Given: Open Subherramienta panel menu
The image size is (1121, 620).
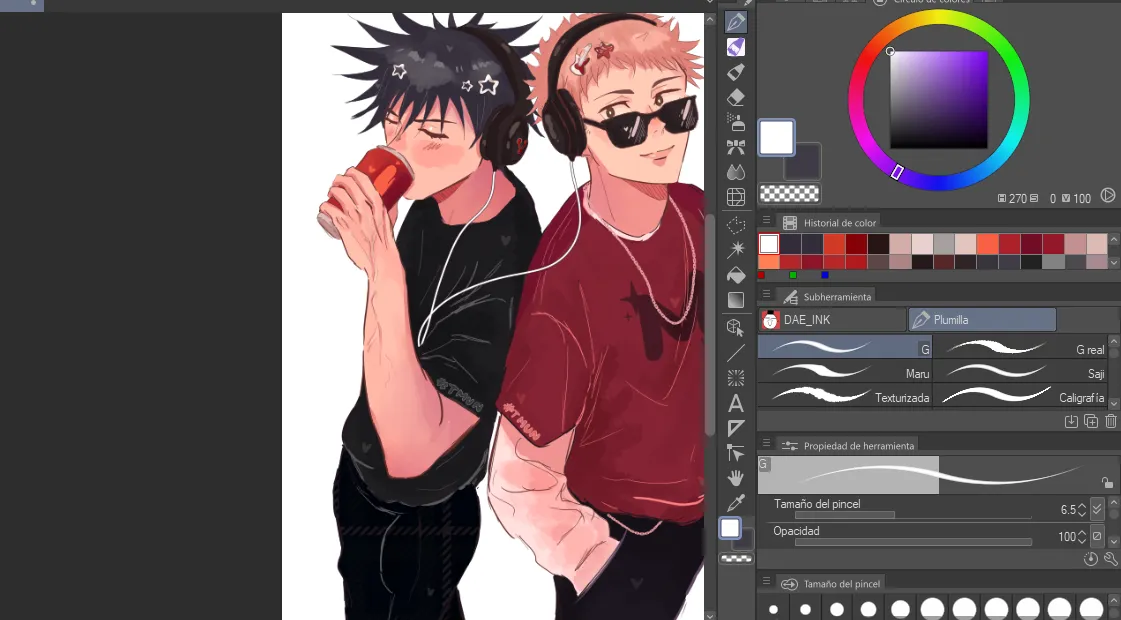Looking at the screenshot, I should (x=766, y=295).
